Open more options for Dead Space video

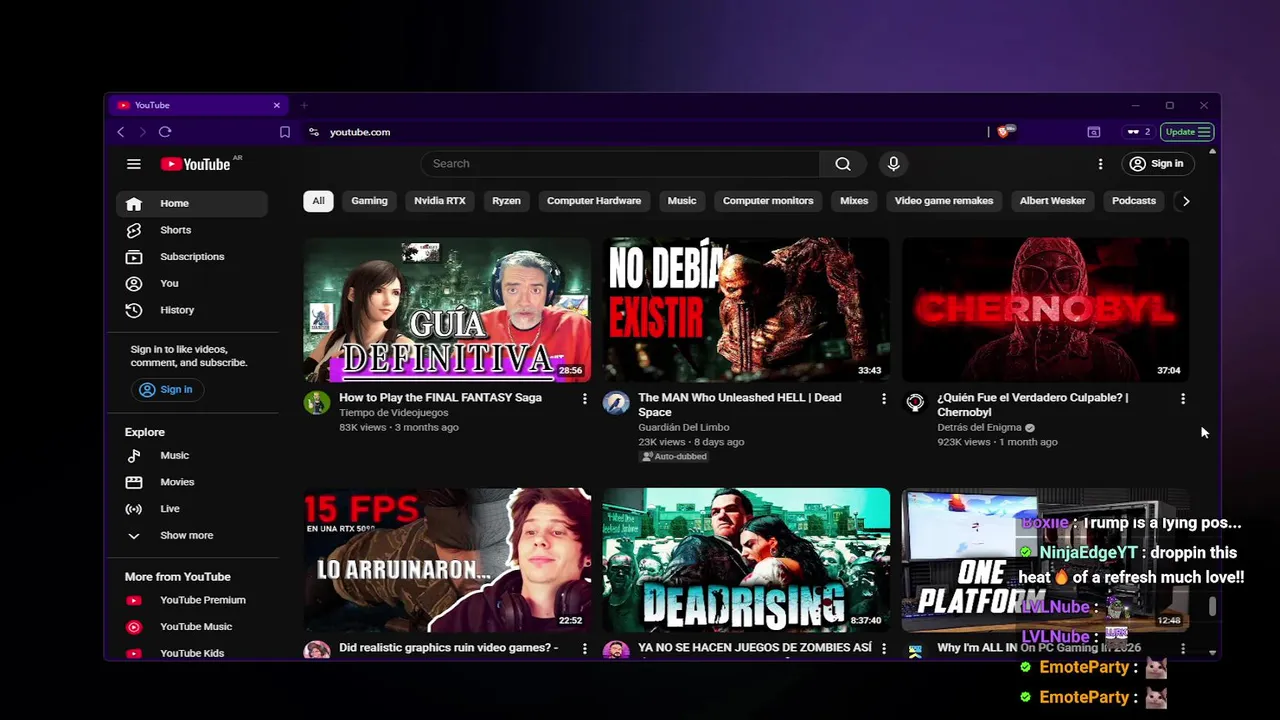click(x=883, y=399)
